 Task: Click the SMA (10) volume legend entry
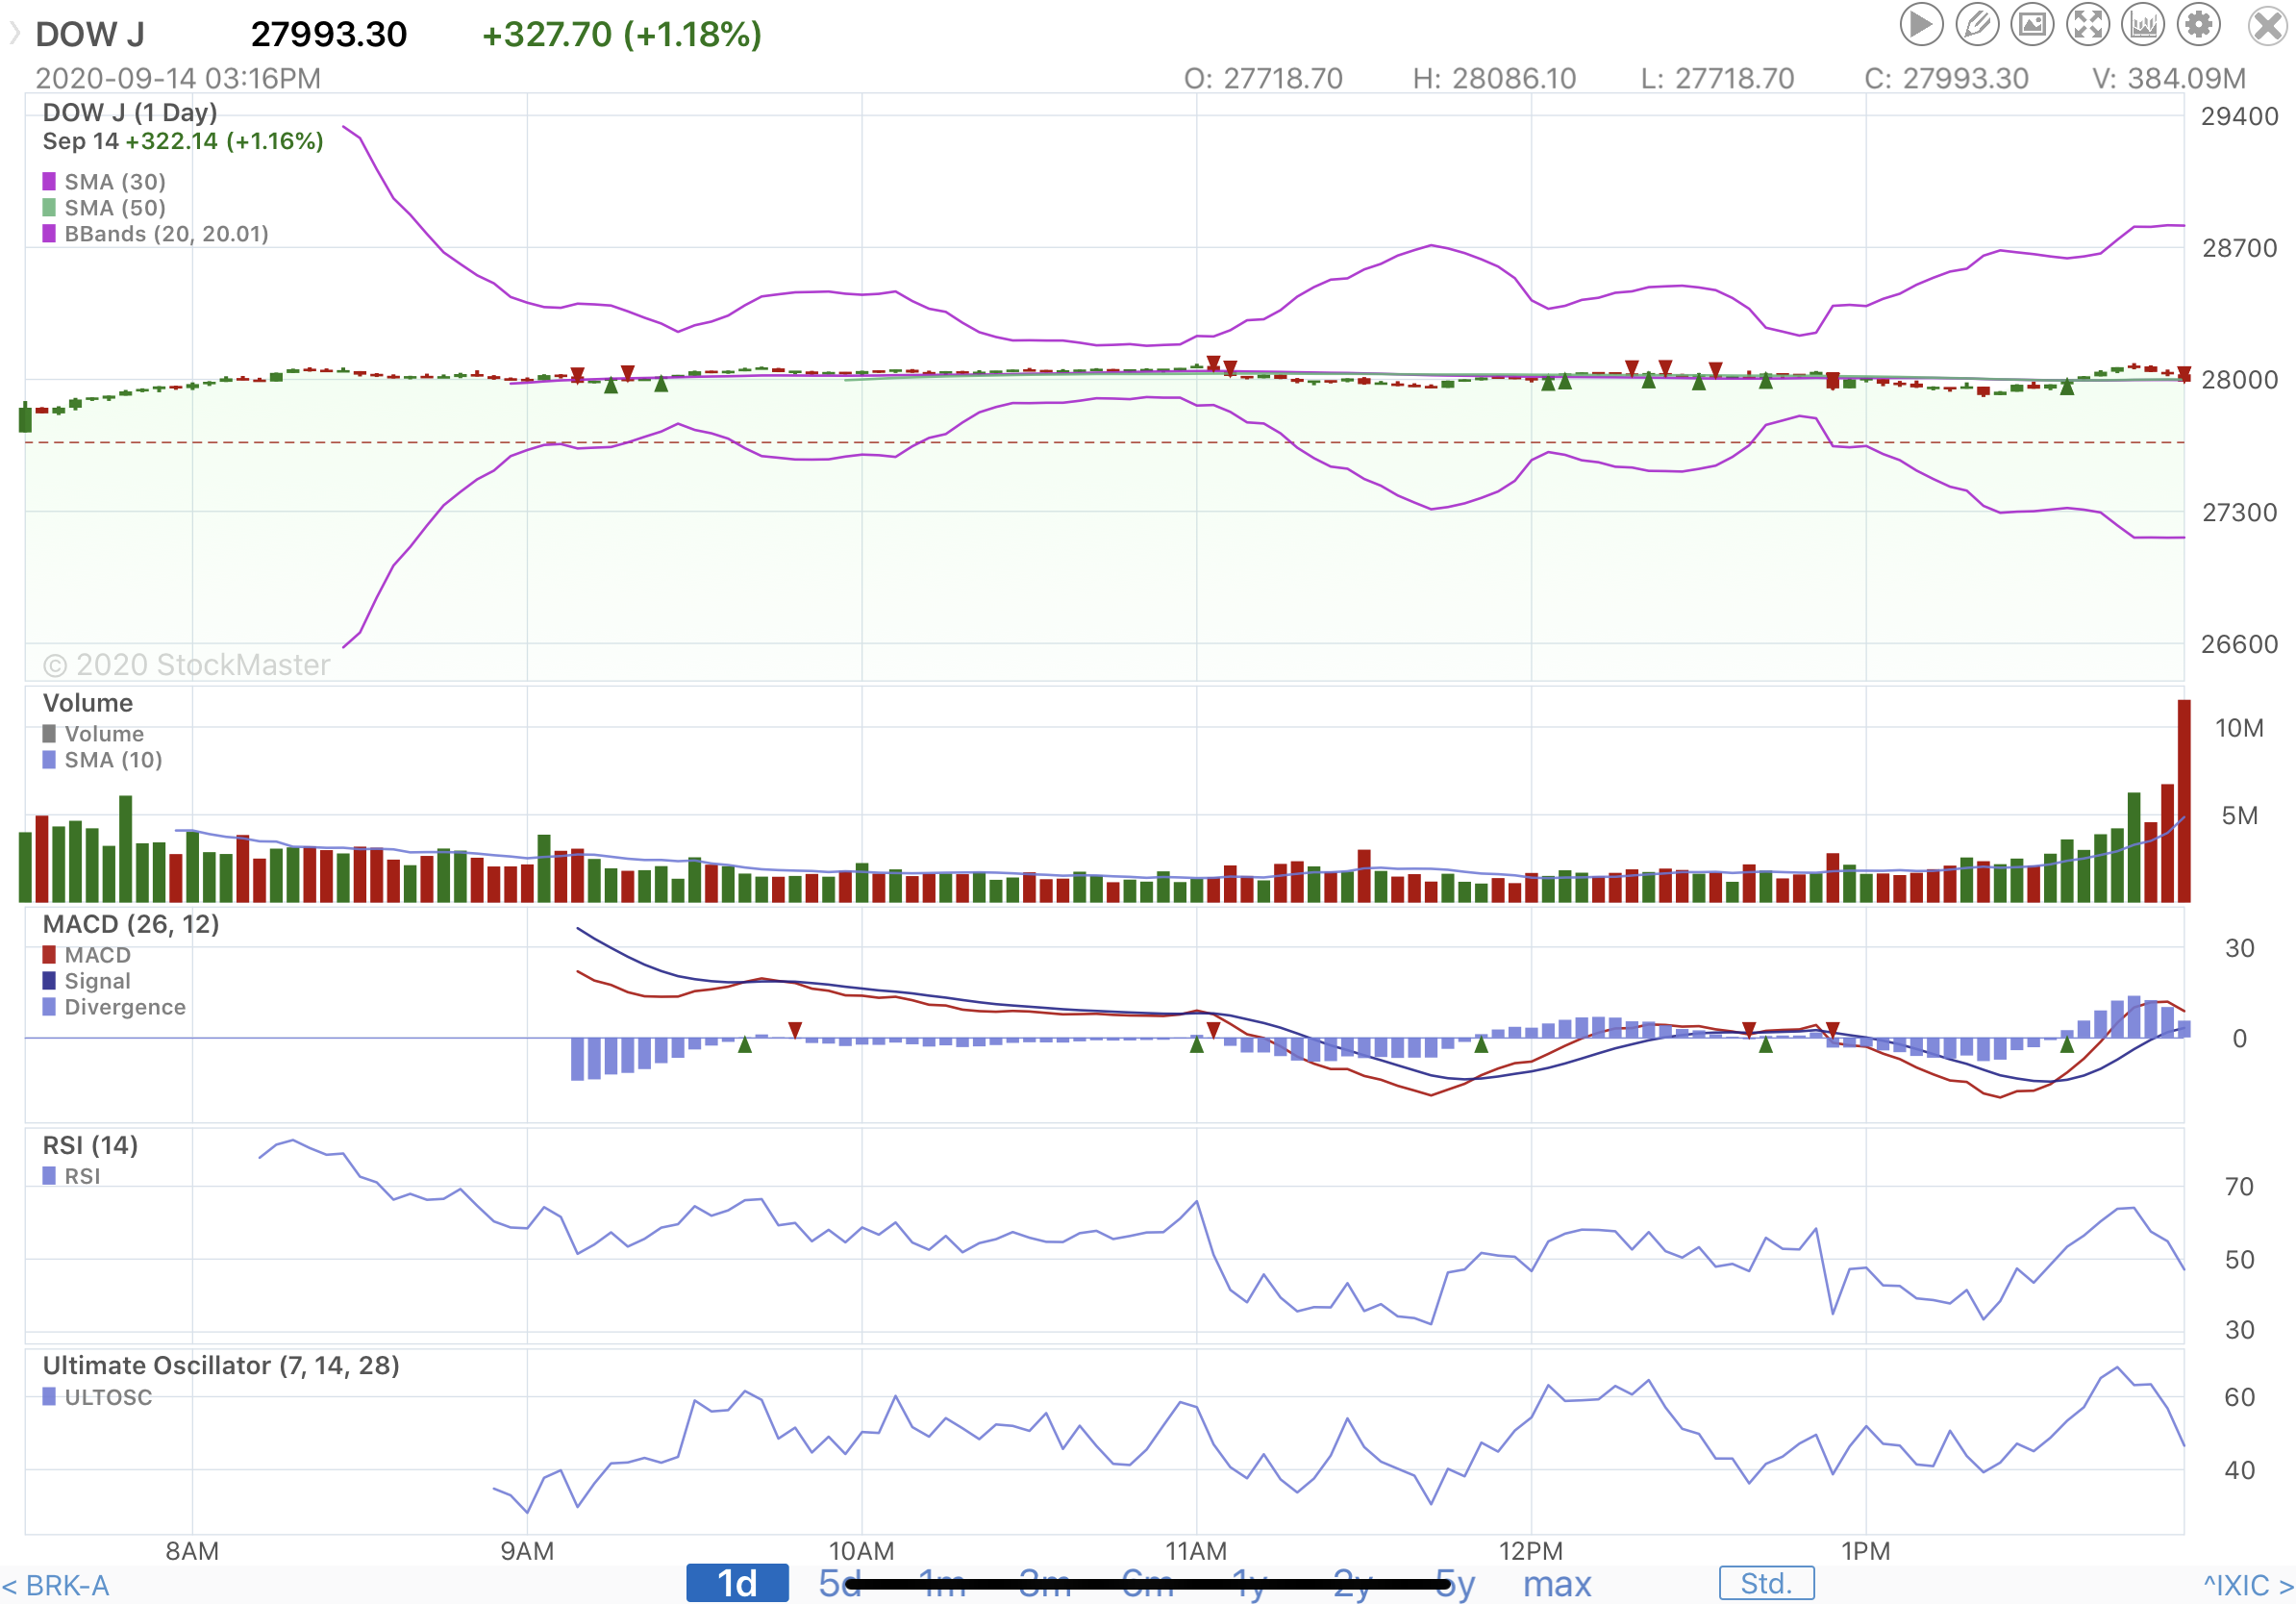click(102, 760)
